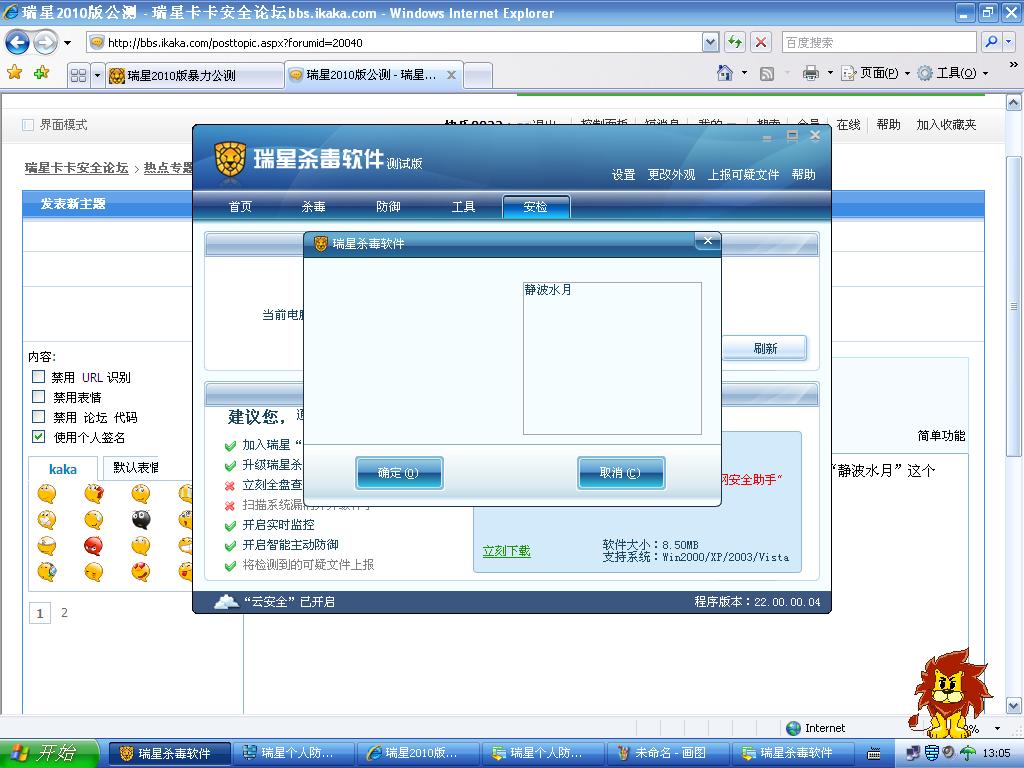Switch to 瑞星2010版暴力公测 browser tab
1024x768 pixels.
click(x=195, y=76)
